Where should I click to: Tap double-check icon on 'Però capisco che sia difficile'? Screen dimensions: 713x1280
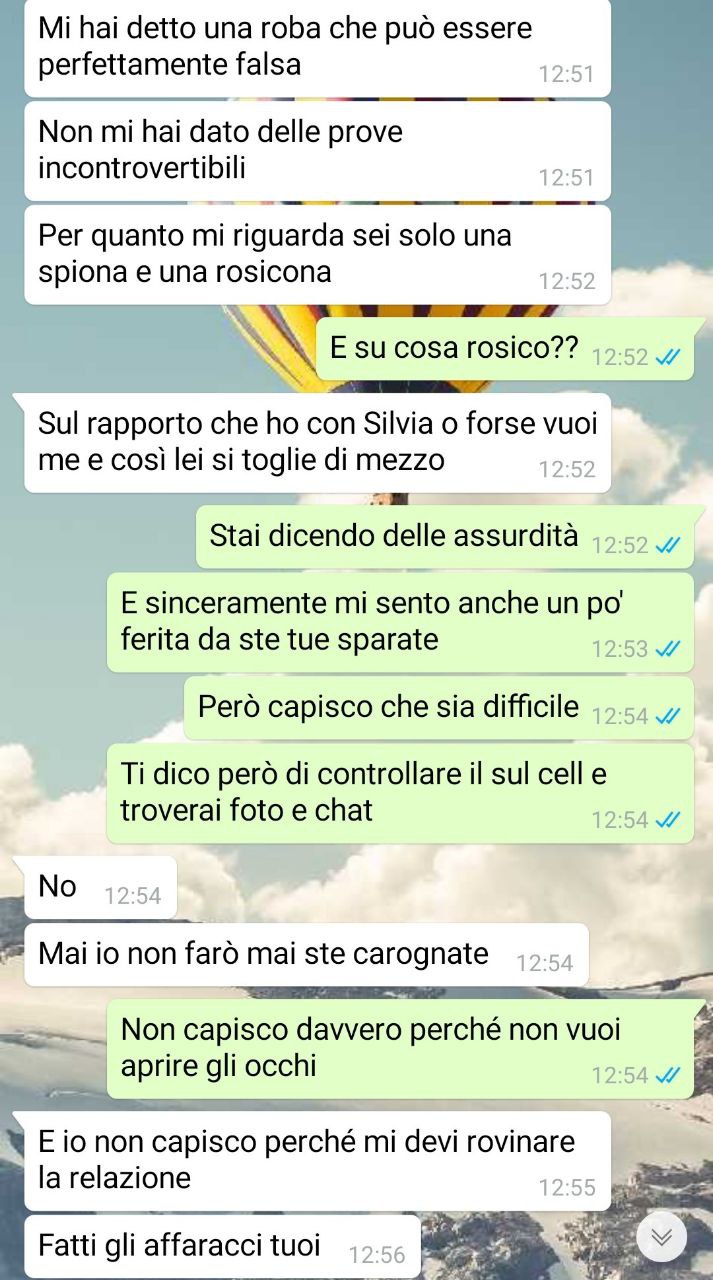[667, 716]
